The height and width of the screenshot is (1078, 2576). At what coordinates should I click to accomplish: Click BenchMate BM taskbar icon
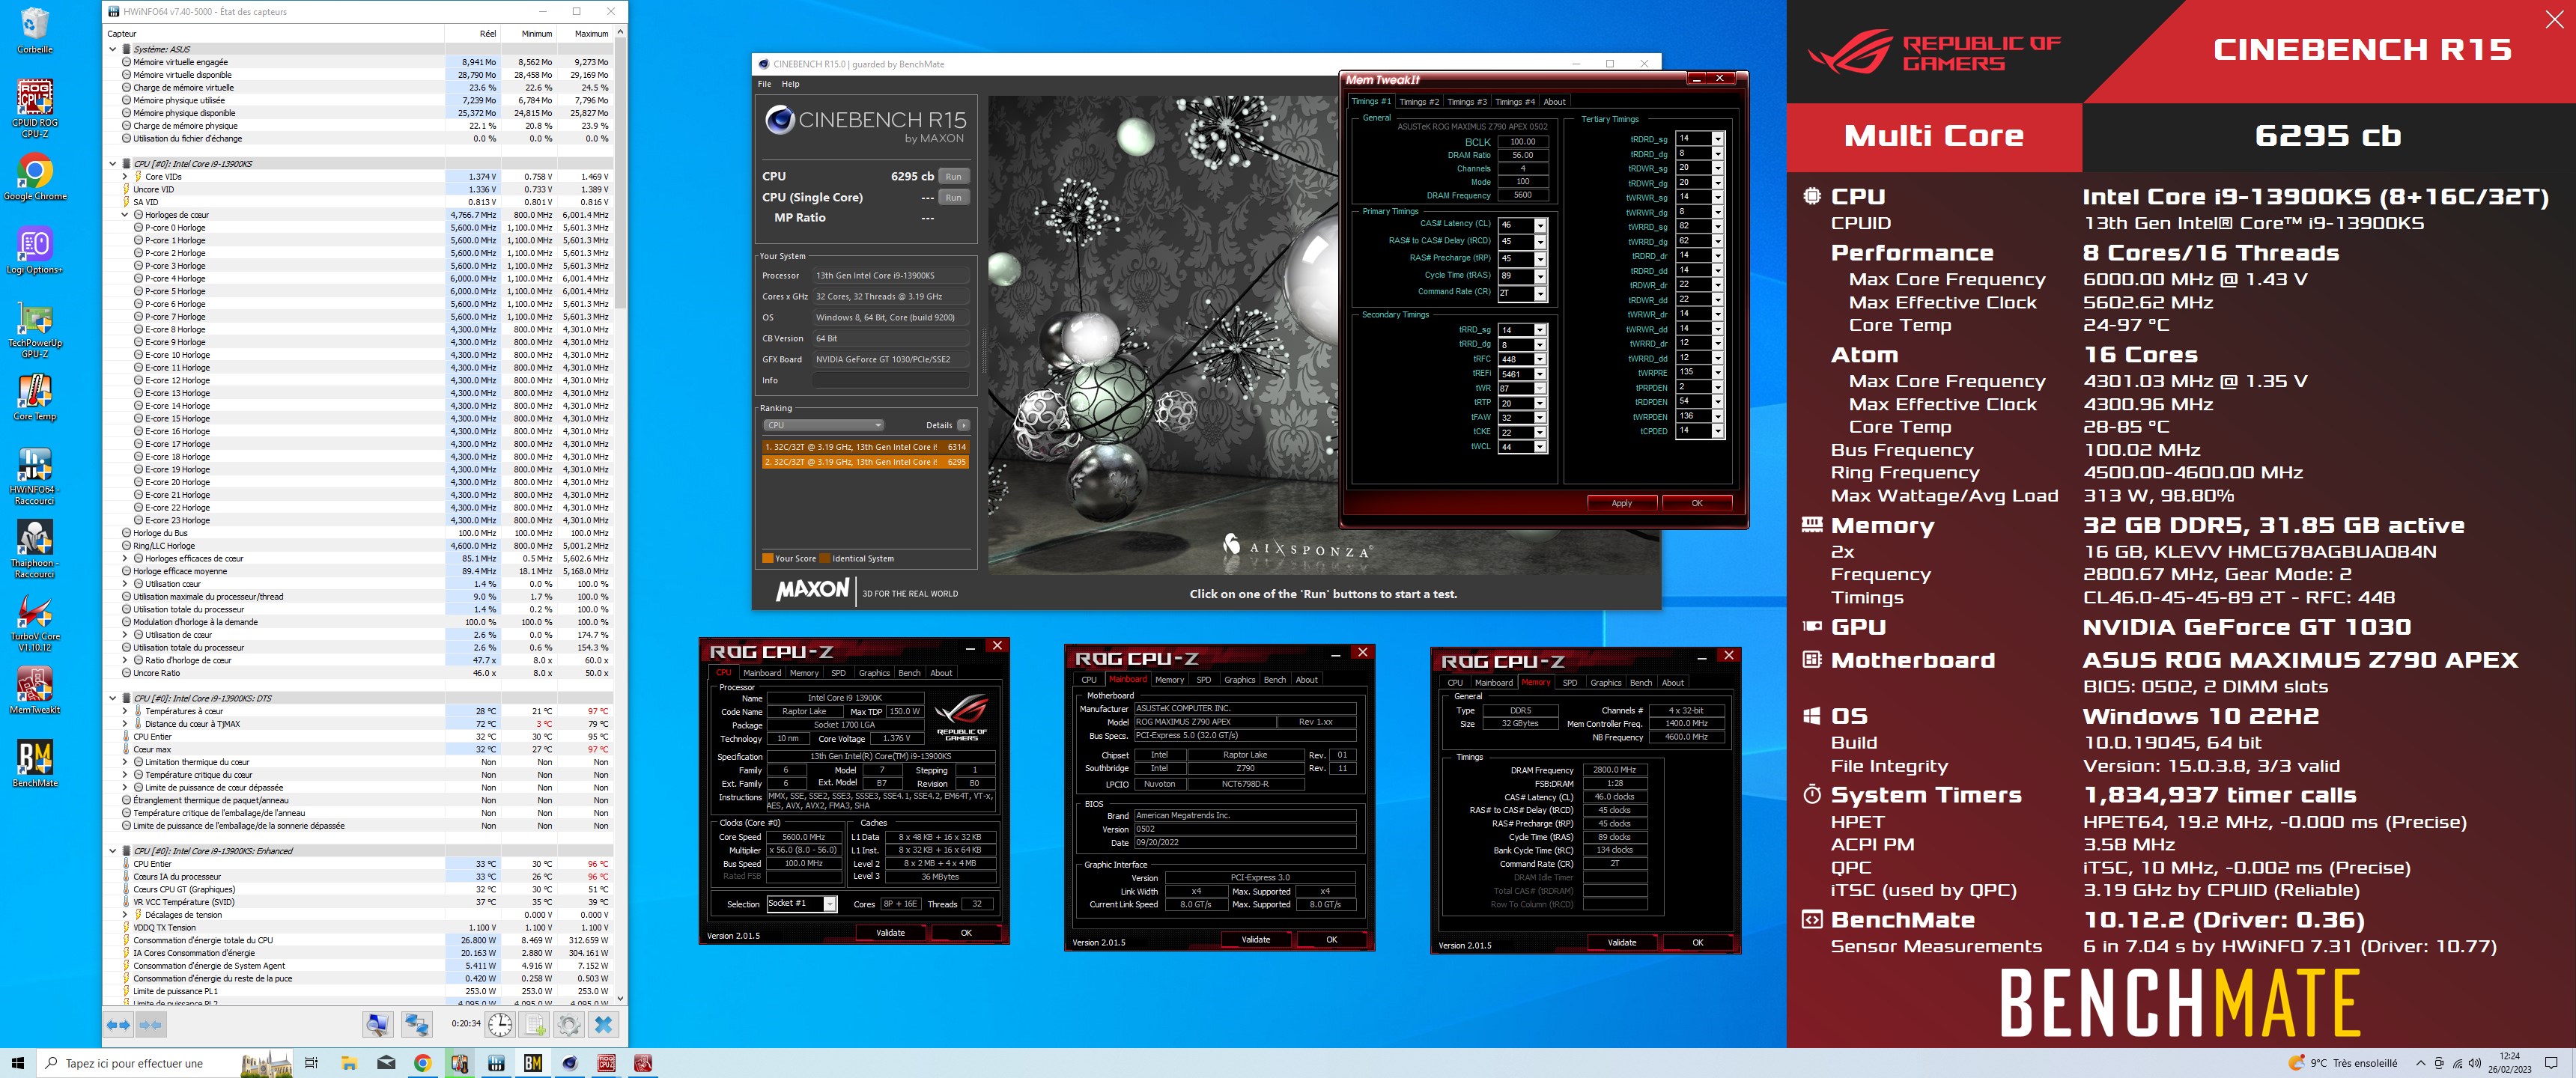533,1063
